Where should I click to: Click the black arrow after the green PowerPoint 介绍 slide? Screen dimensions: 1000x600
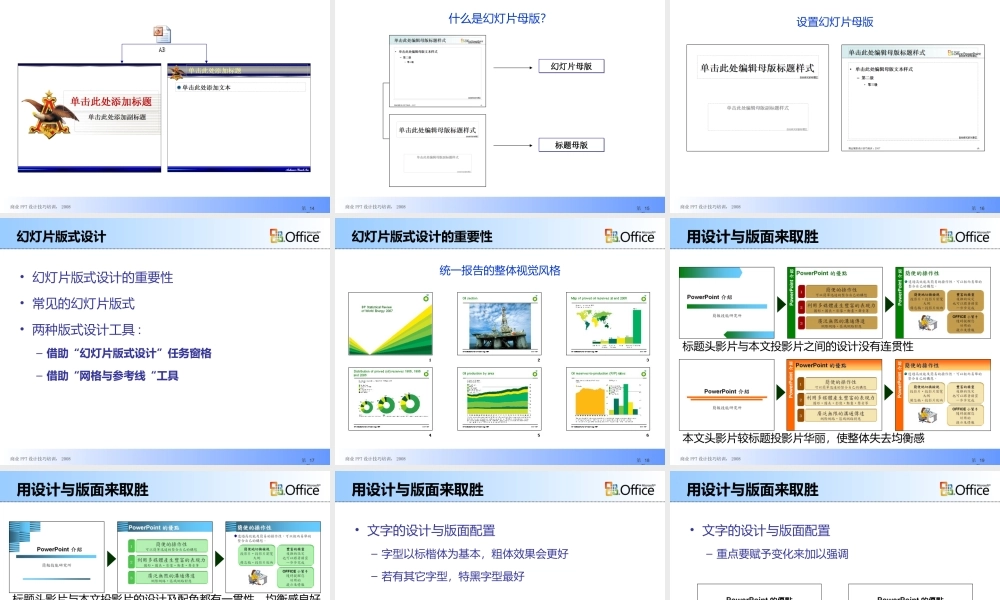[x=781, y=304]
